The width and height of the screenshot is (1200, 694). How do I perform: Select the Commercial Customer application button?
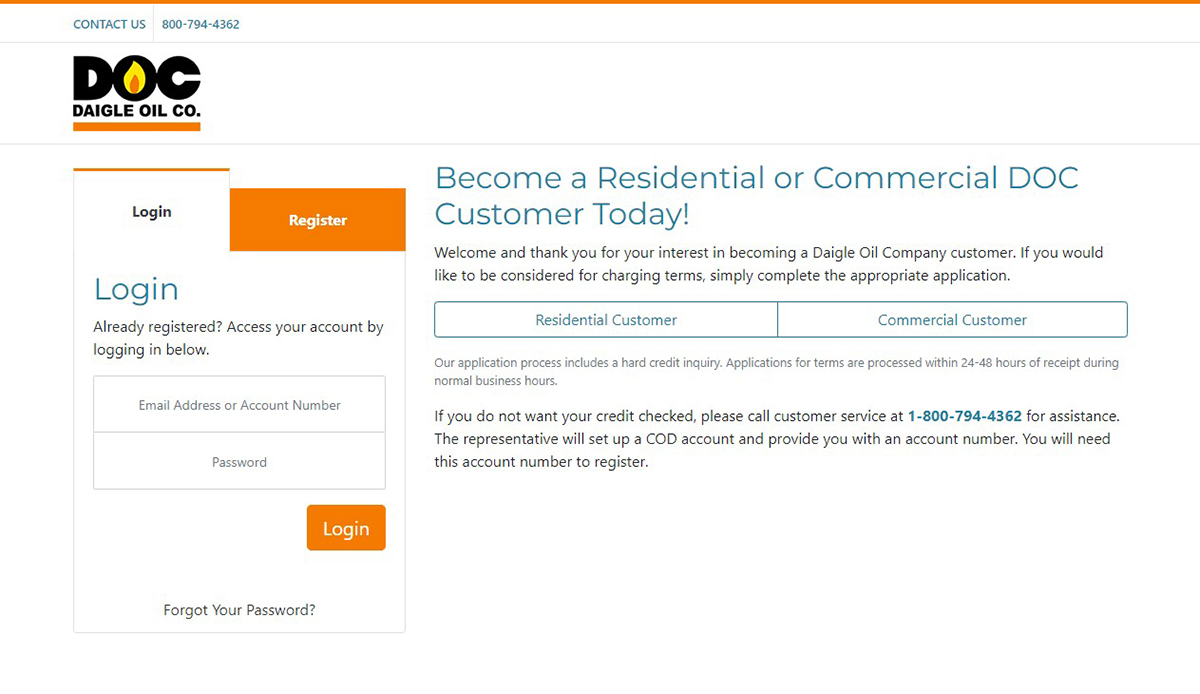click(x=952, y=320)
